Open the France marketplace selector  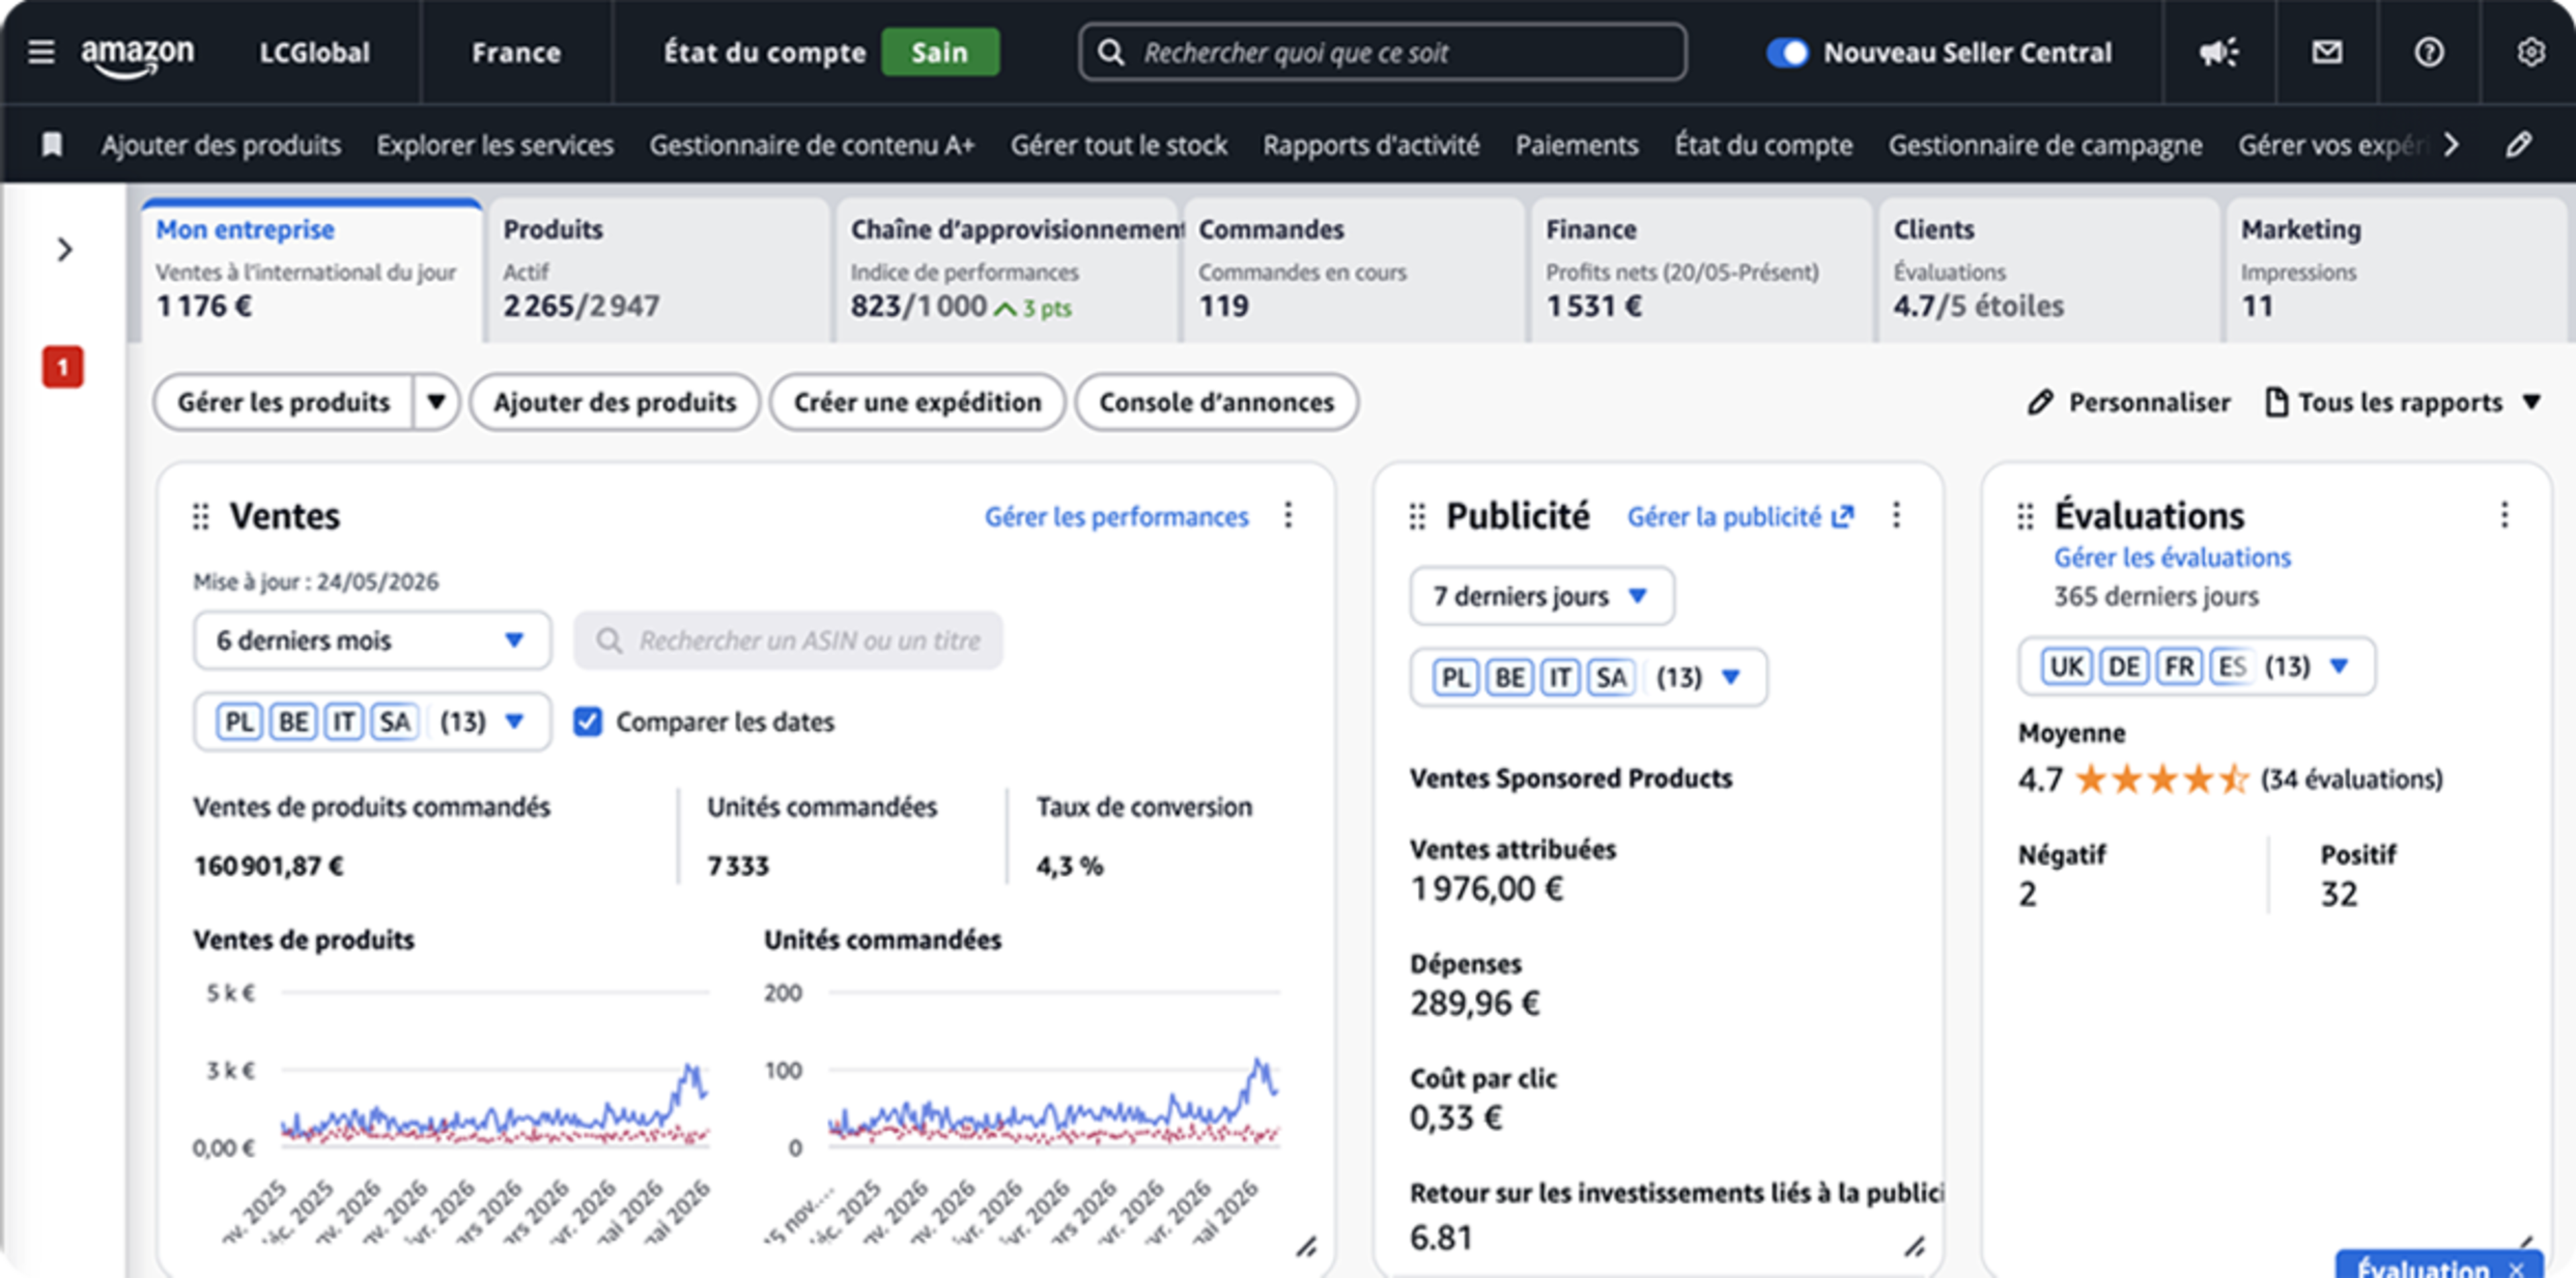pos(516,52)
